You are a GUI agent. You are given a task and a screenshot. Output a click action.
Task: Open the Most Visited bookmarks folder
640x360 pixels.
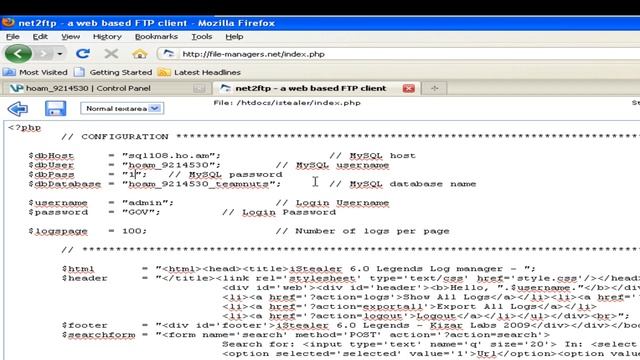[x=35, y=72]
